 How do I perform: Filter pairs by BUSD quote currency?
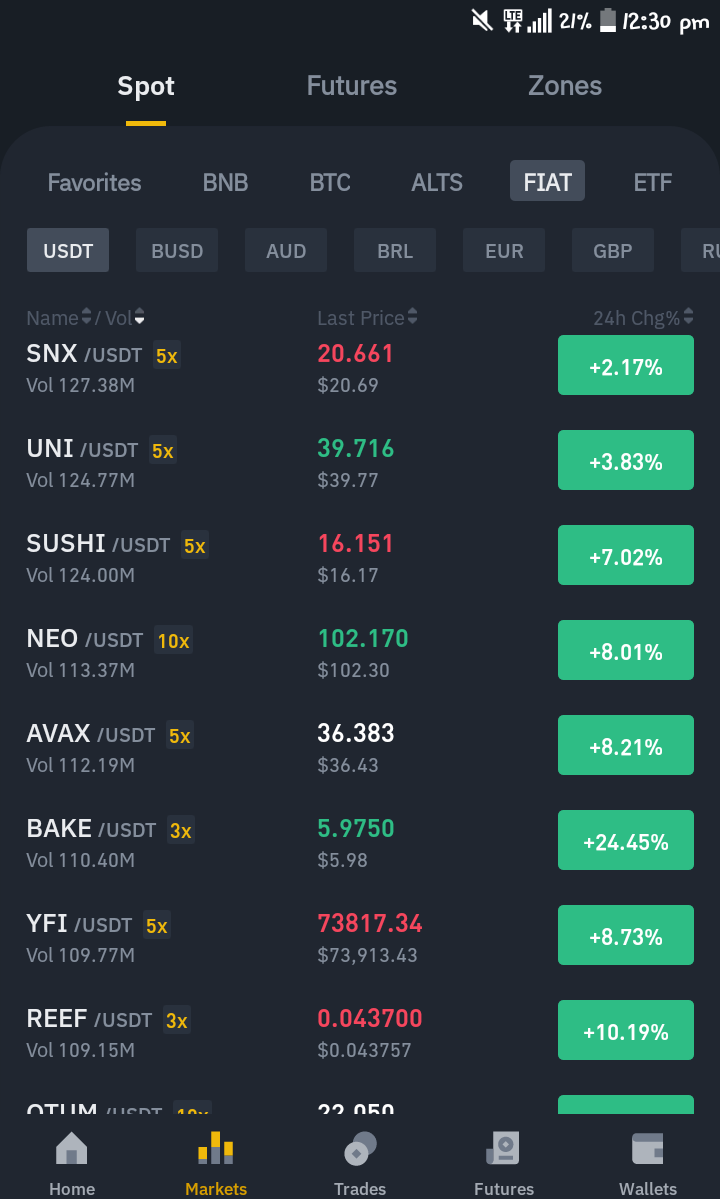click(177, 250)
